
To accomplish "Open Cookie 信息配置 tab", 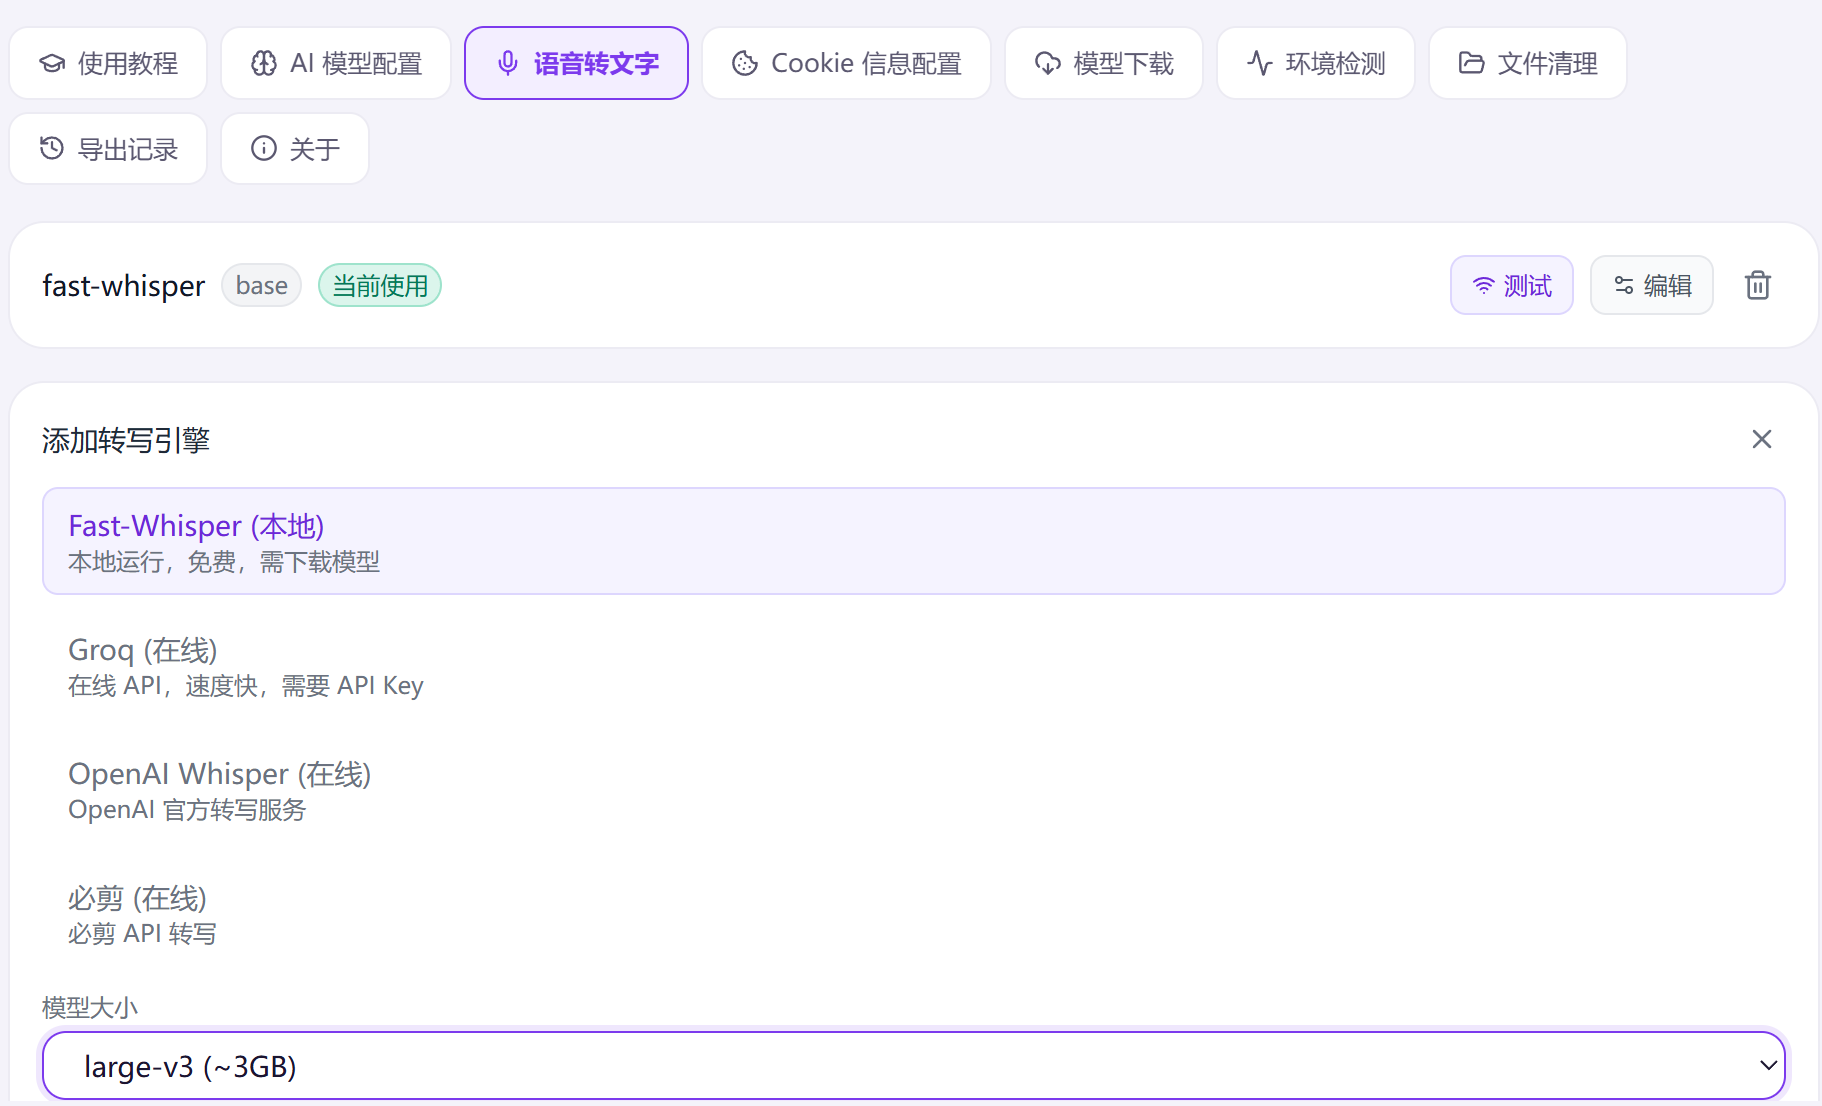I will 846,63.
